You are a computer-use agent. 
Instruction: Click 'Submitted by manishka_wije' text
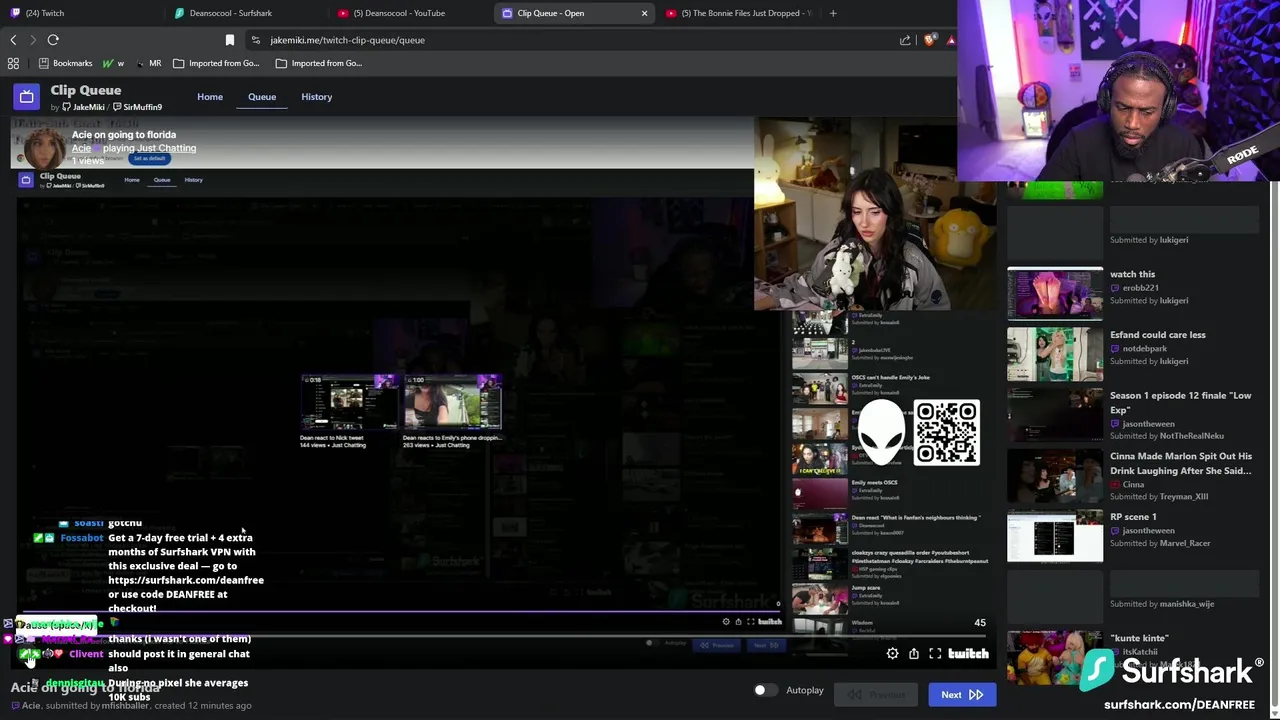click(1162, 604)
